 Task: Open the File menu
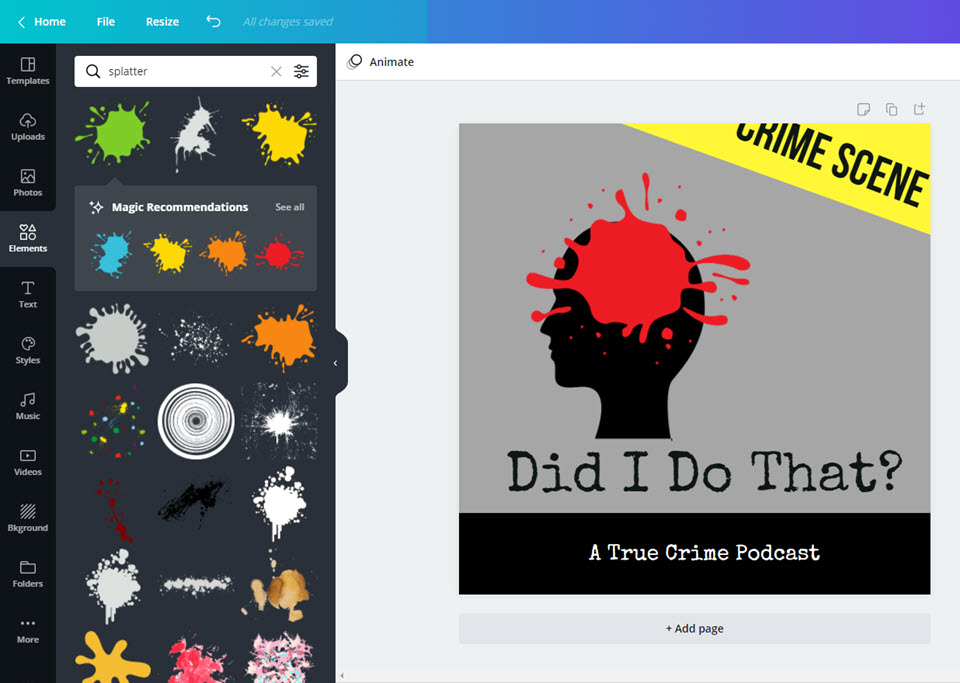[x=106, y=21]
